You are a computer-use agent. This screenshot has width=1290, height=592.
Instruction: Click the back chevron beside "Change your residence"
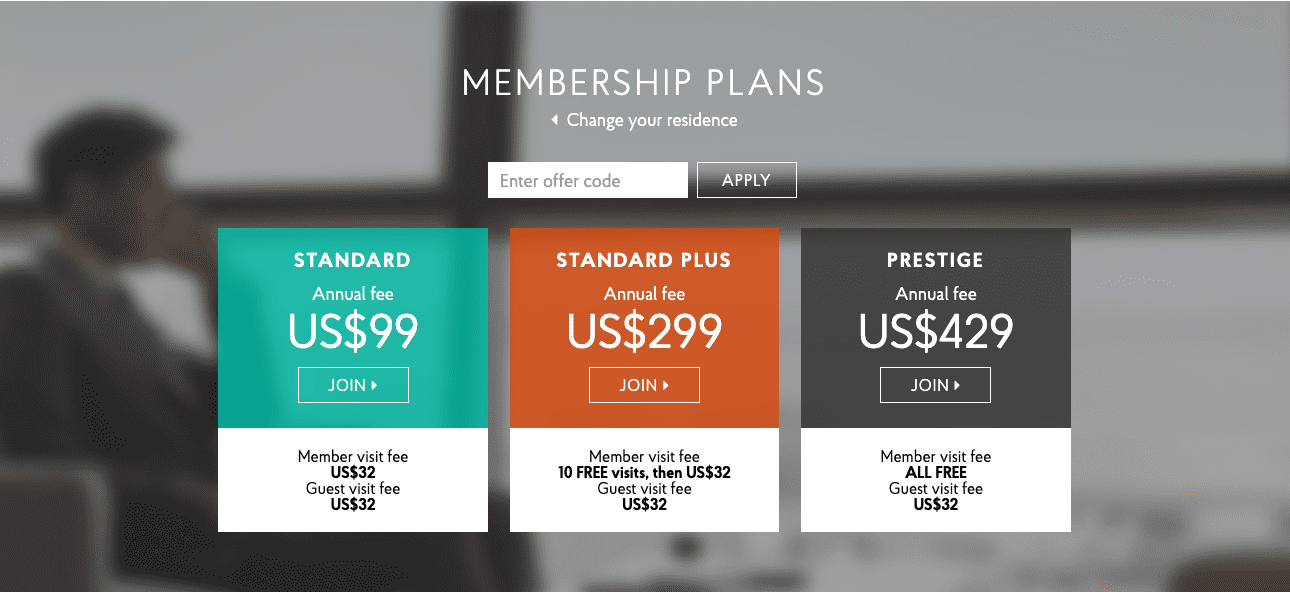(x=555, y=118)
